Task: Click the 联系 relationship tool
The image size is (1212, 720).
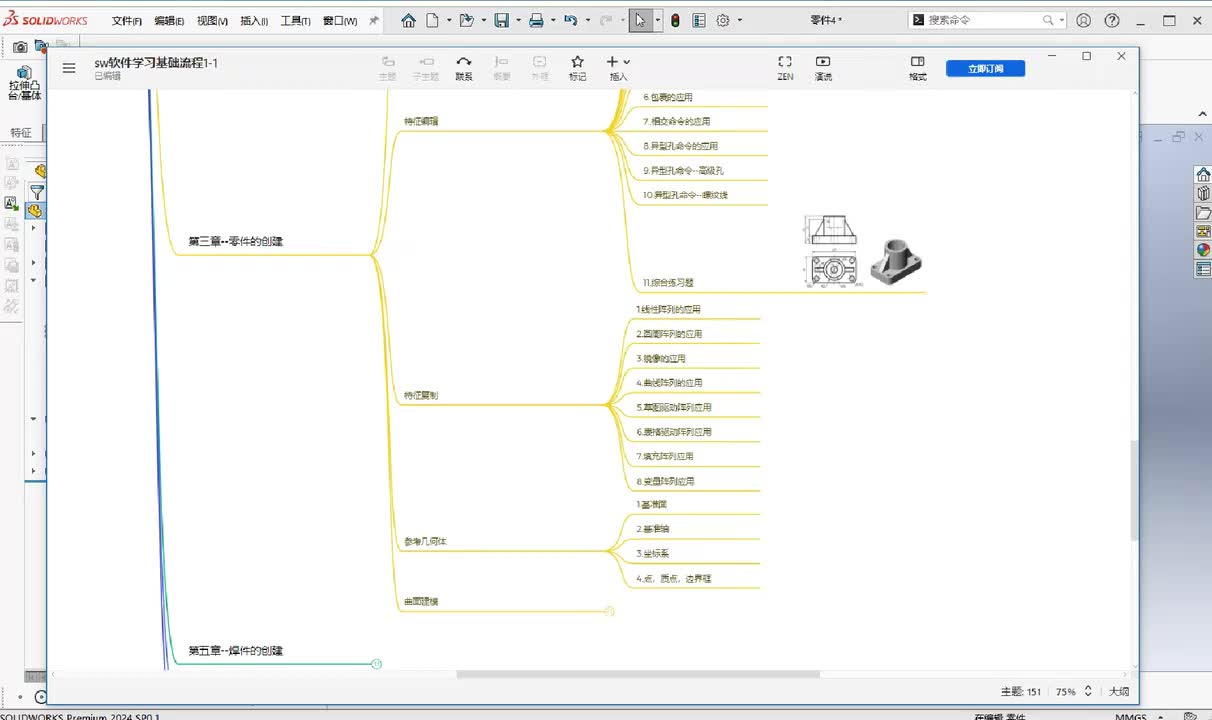Action: tap(464, 67)
